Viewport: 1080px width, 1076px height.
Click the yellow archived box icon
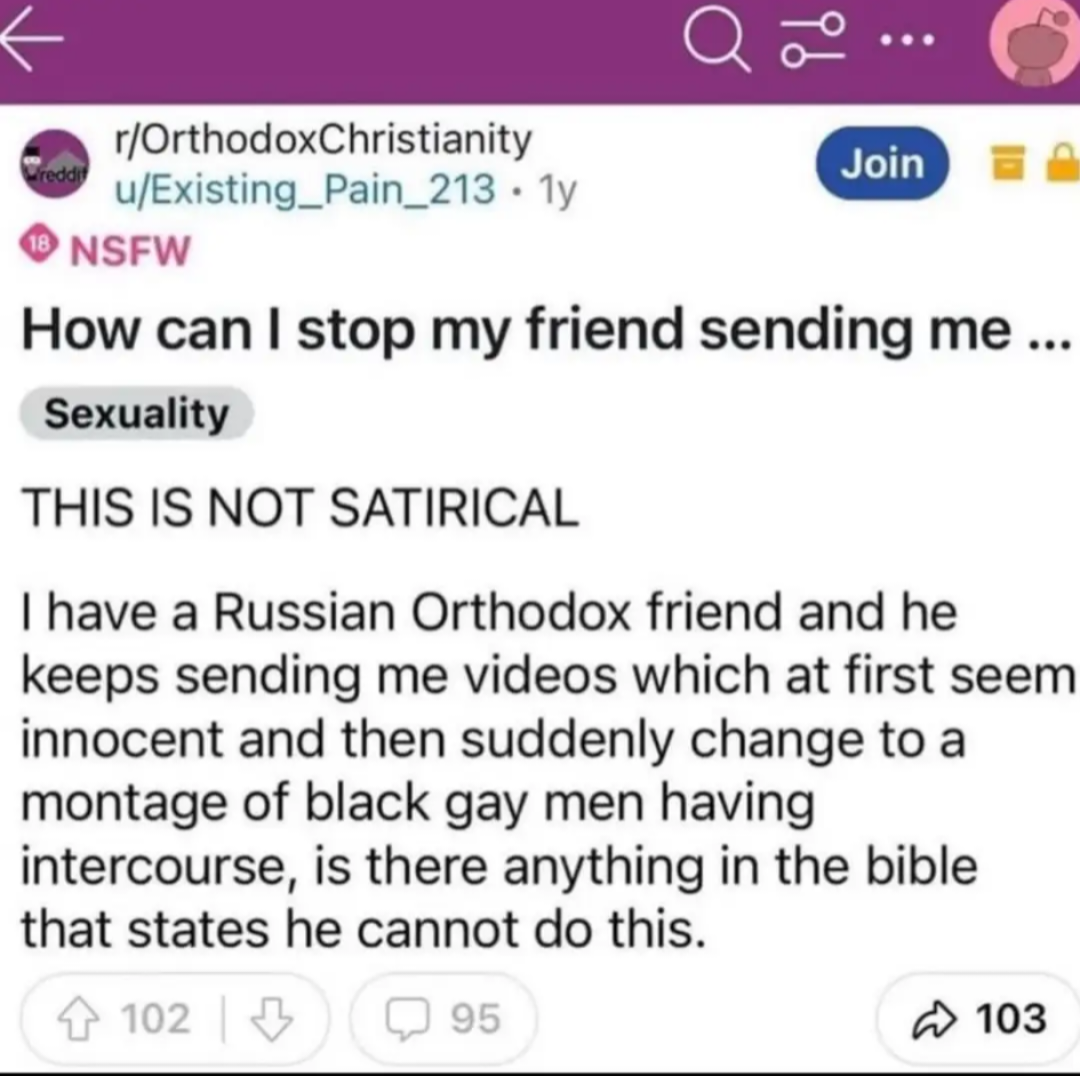click(x=1008, y=163)
